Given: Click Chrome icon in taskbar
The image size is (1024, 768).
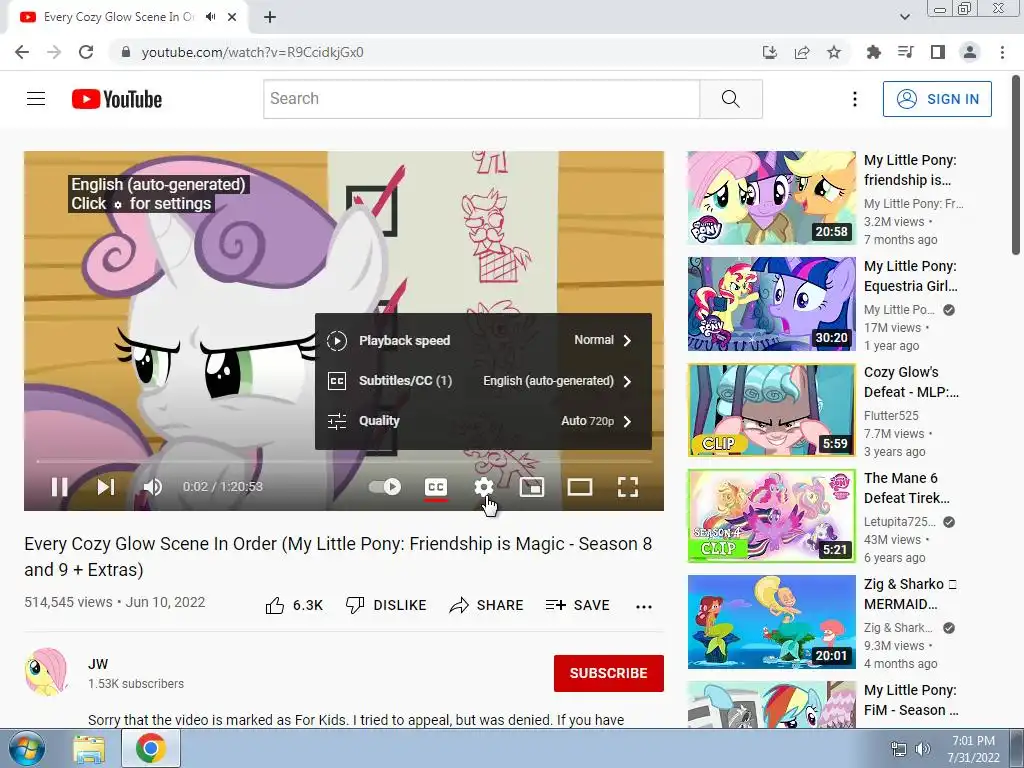Looking at the screenshot, I should click(x=150, y=748).
